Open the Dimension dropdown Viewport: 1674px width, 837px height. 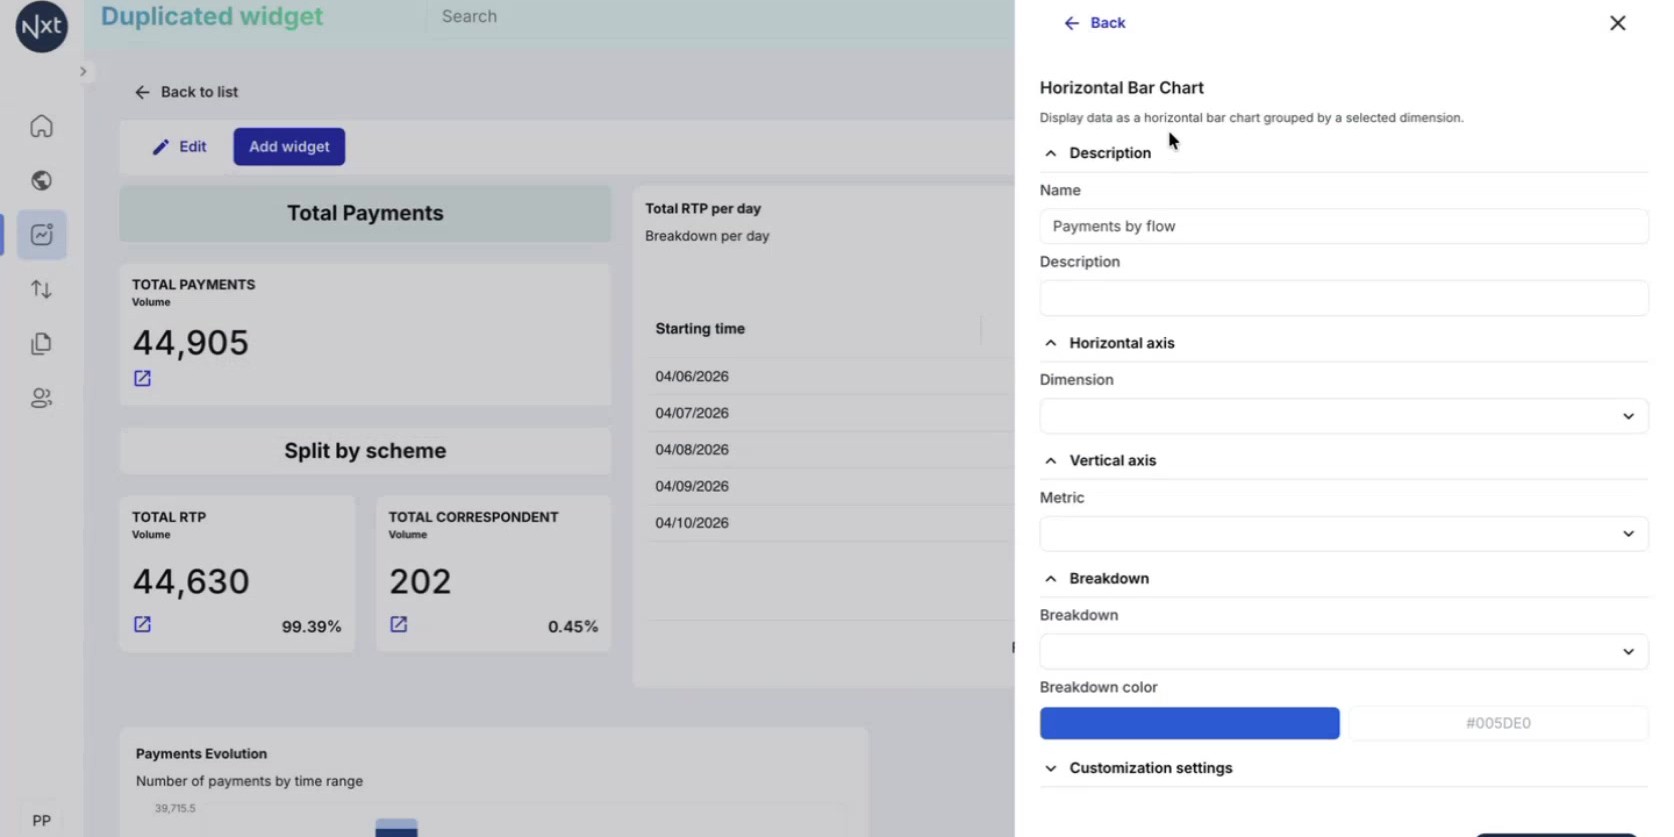pos(1343,416)
